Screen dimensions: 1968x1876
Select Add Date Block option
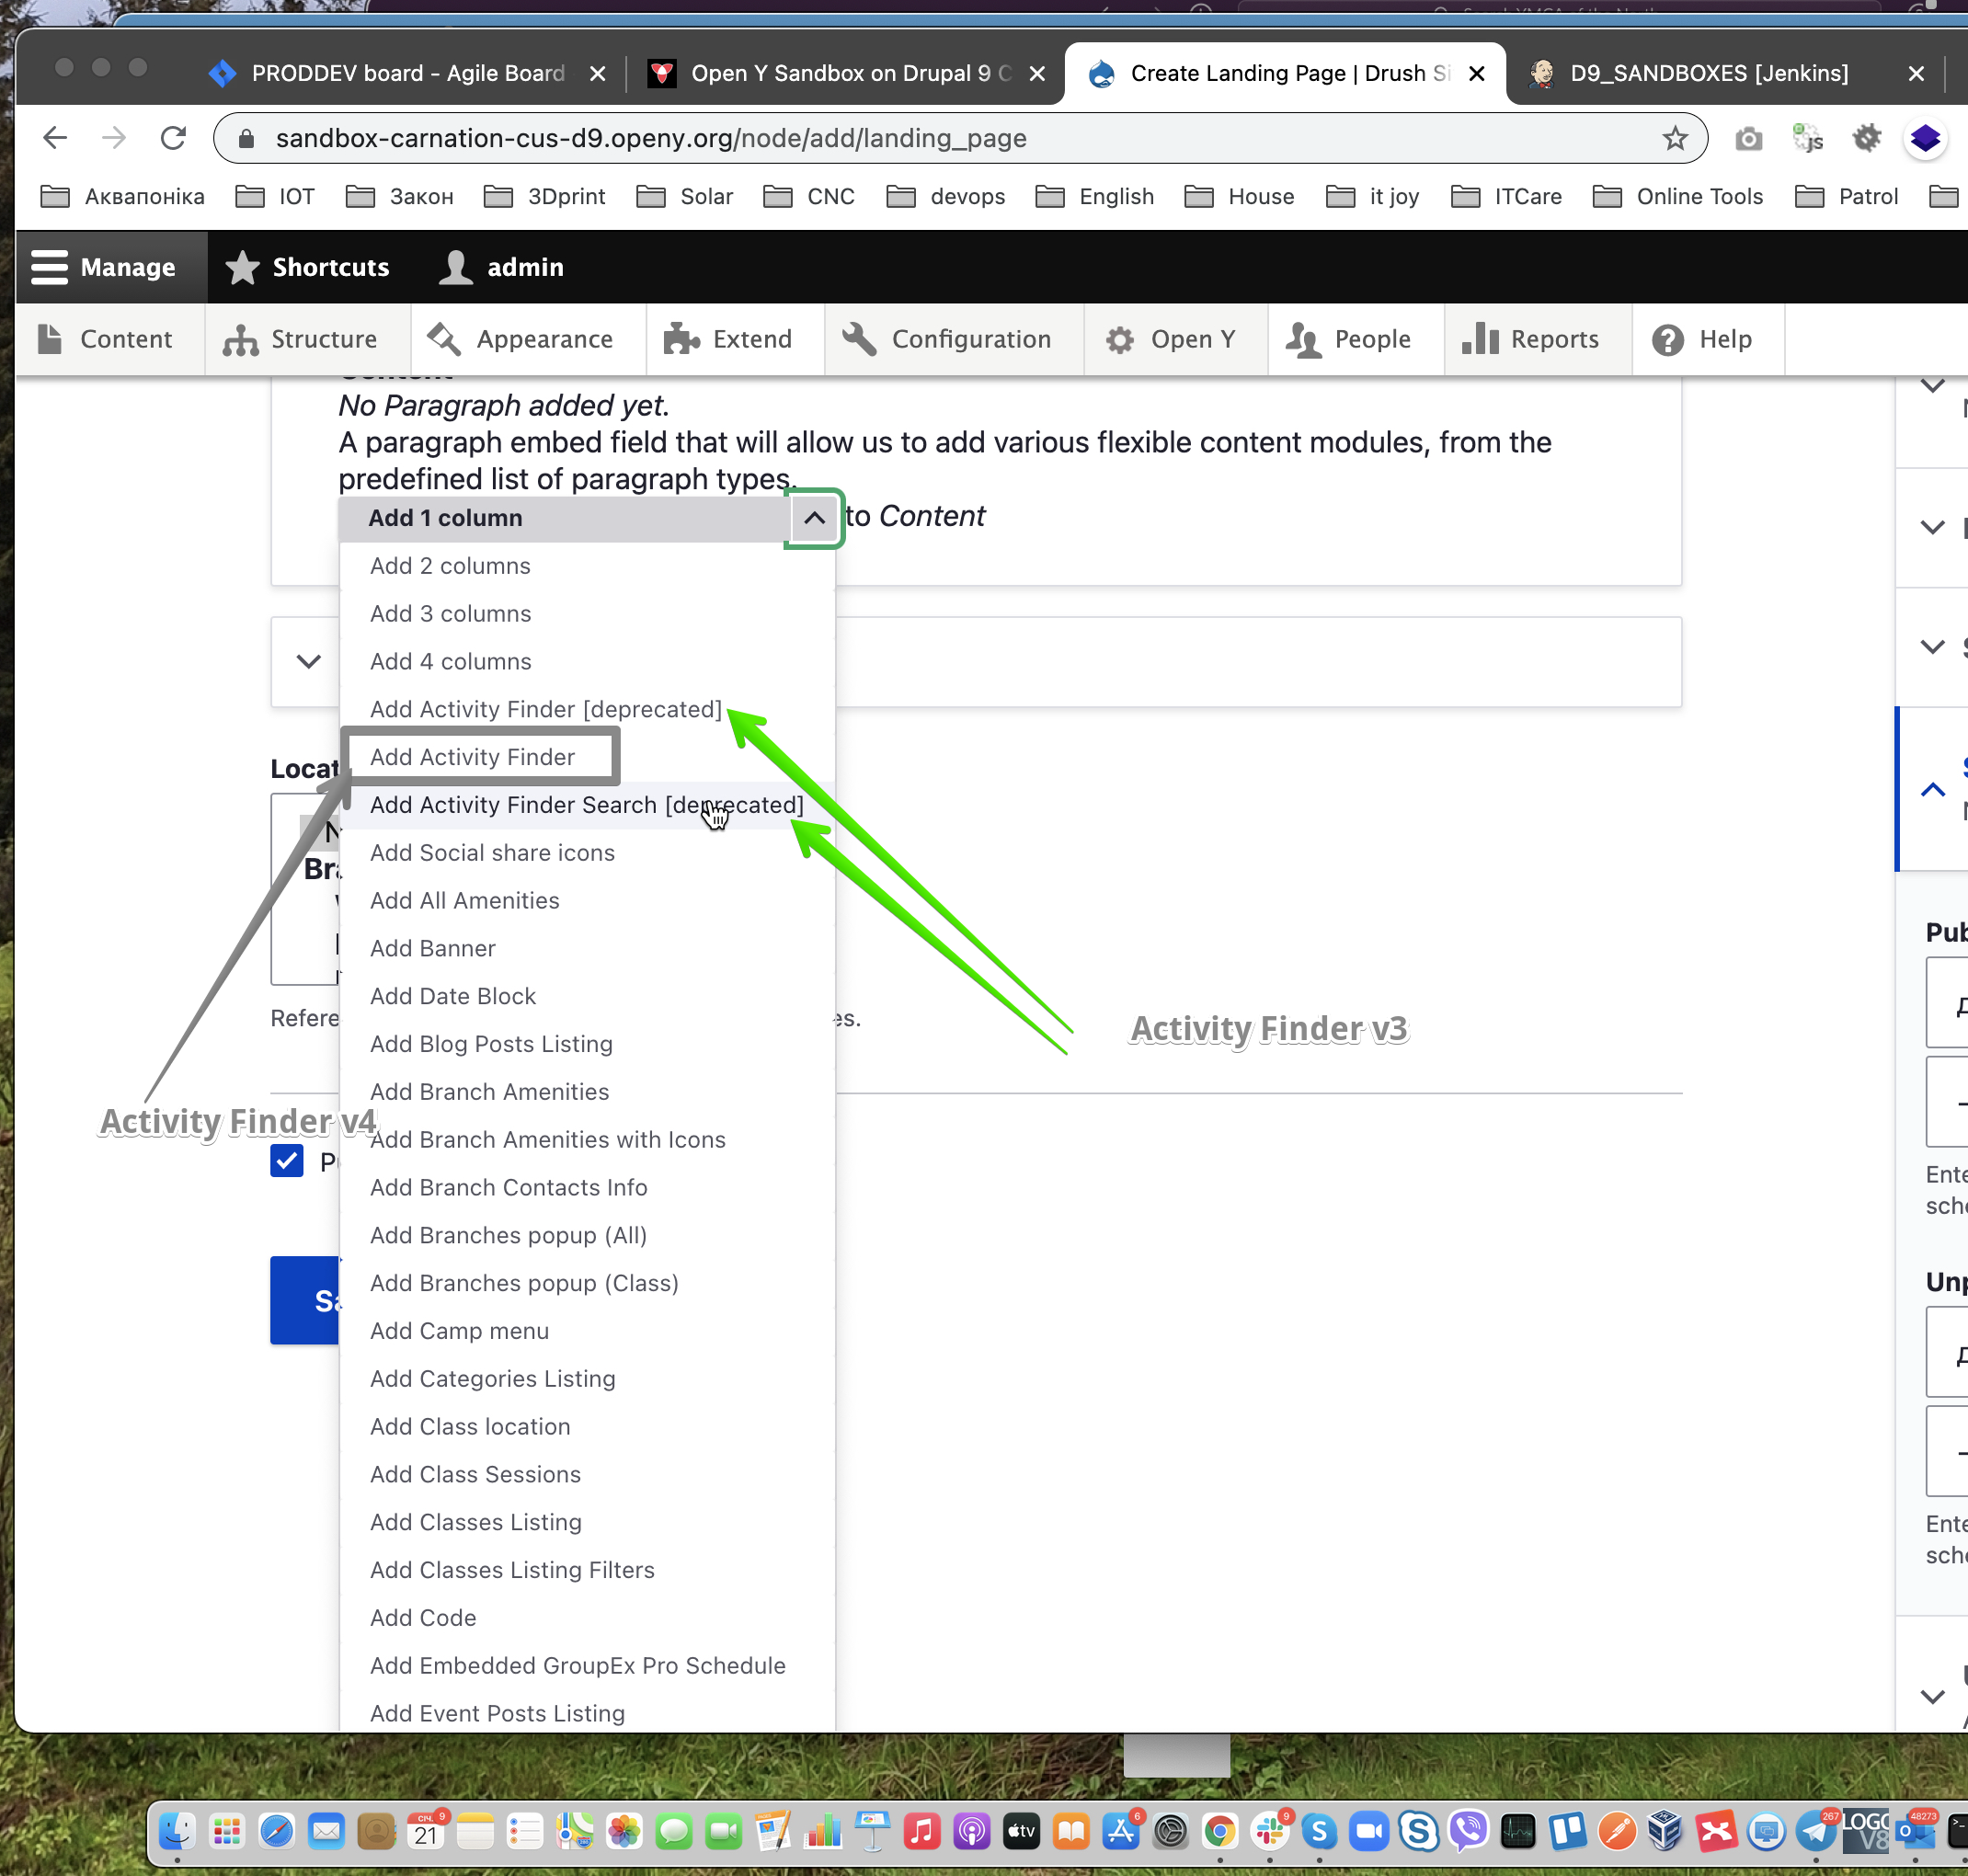(587, 997)
